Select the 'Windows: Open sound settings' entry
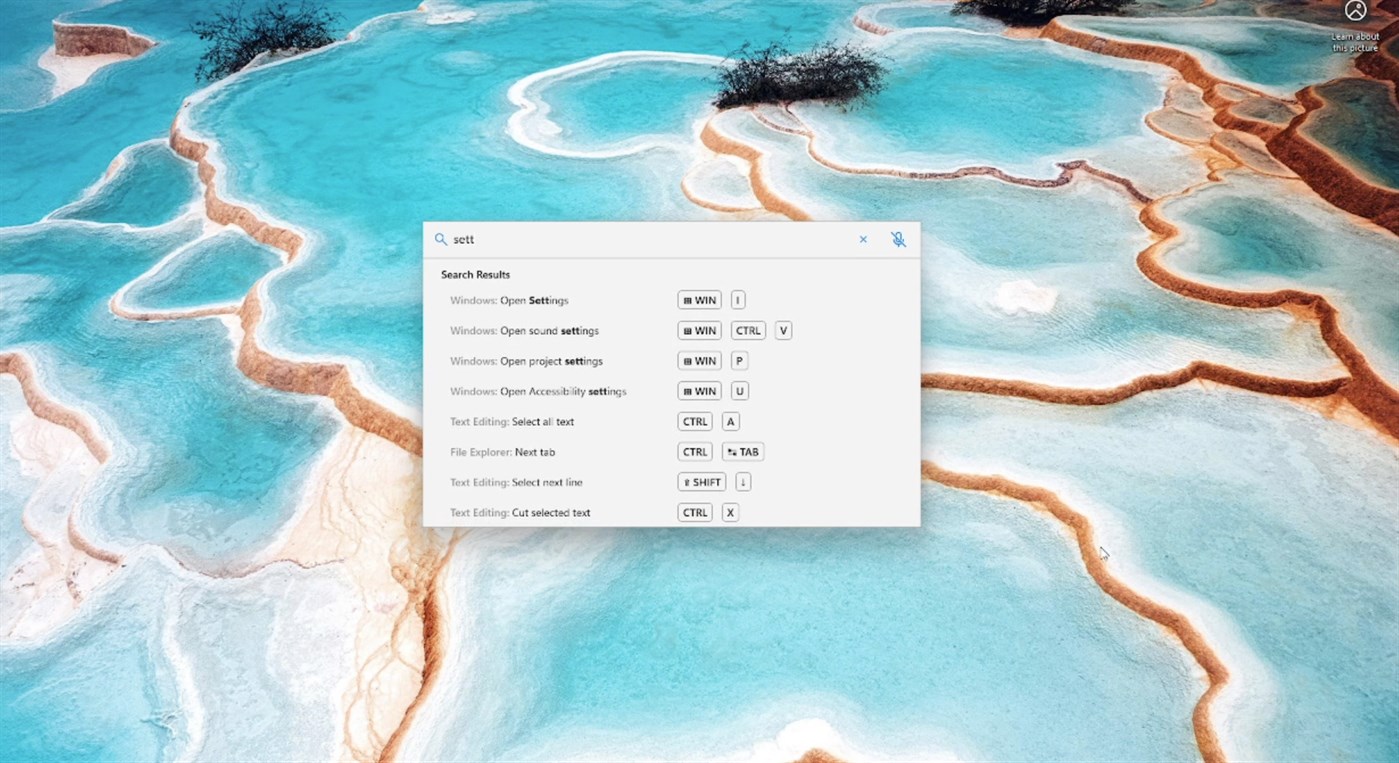This screenshot has height=763, width=1399. [x=526, y=330]
